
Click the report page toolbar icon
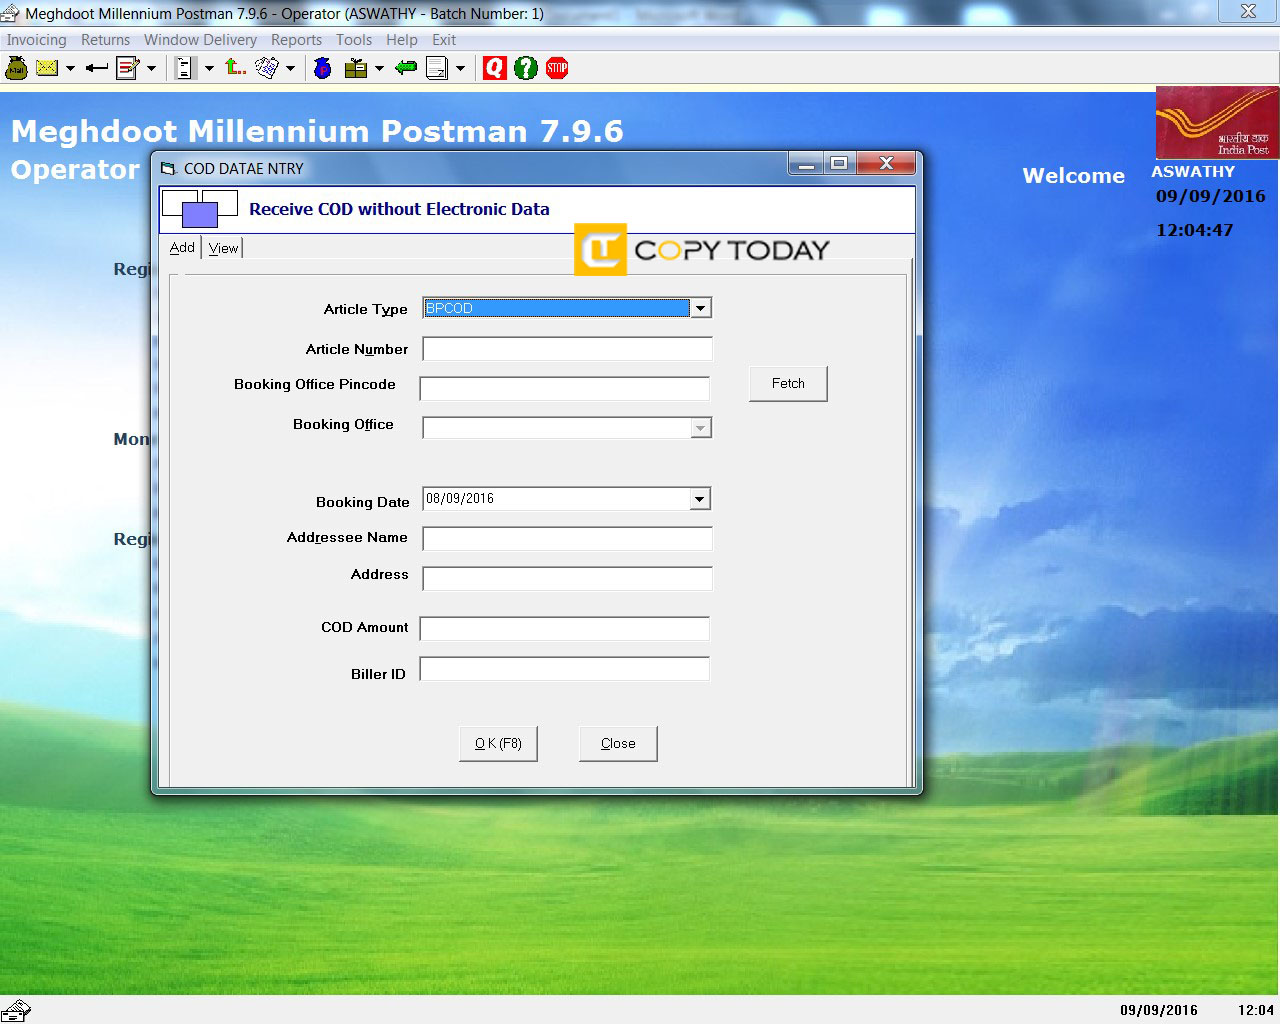point(437,68)
